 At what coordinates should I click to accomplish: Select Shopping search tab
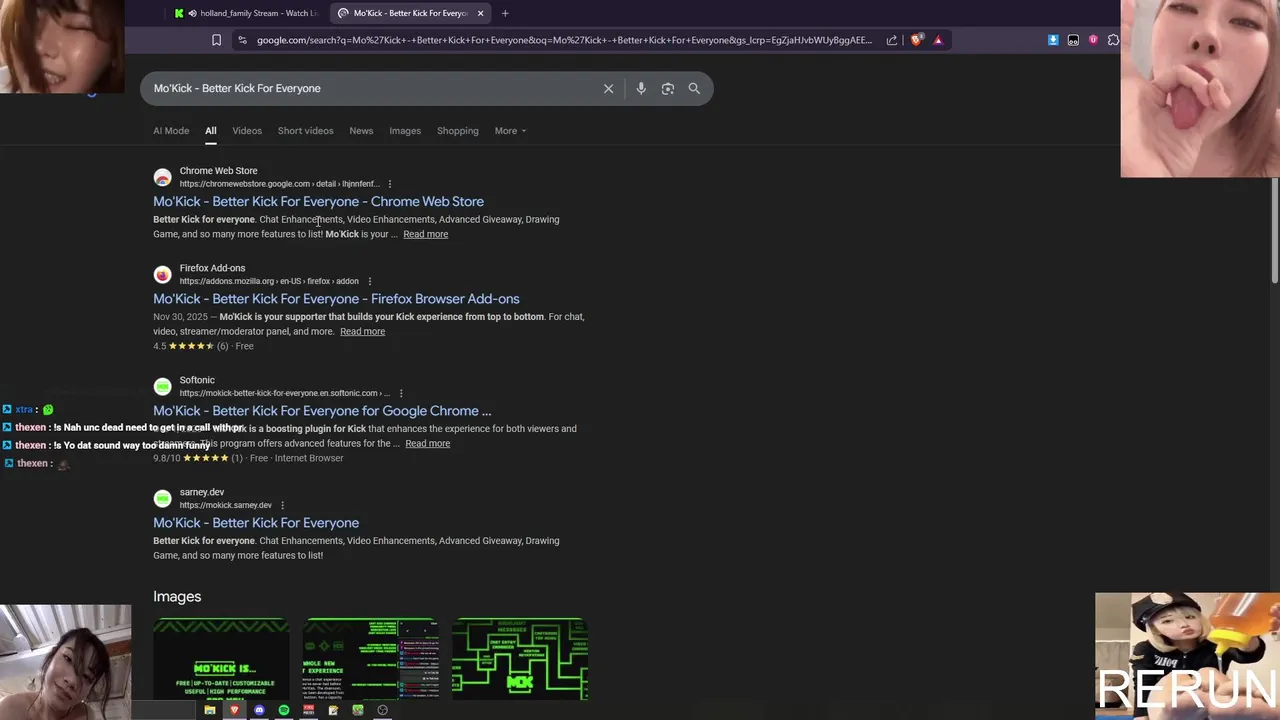point(458,131)
